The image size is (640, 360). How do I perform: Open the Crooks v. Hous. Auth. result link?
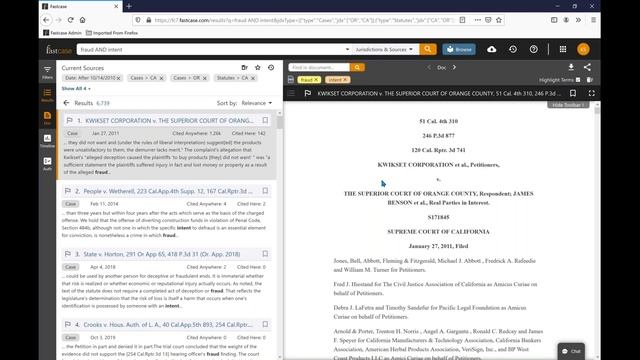pyautogui.click(x=168, y=324)
